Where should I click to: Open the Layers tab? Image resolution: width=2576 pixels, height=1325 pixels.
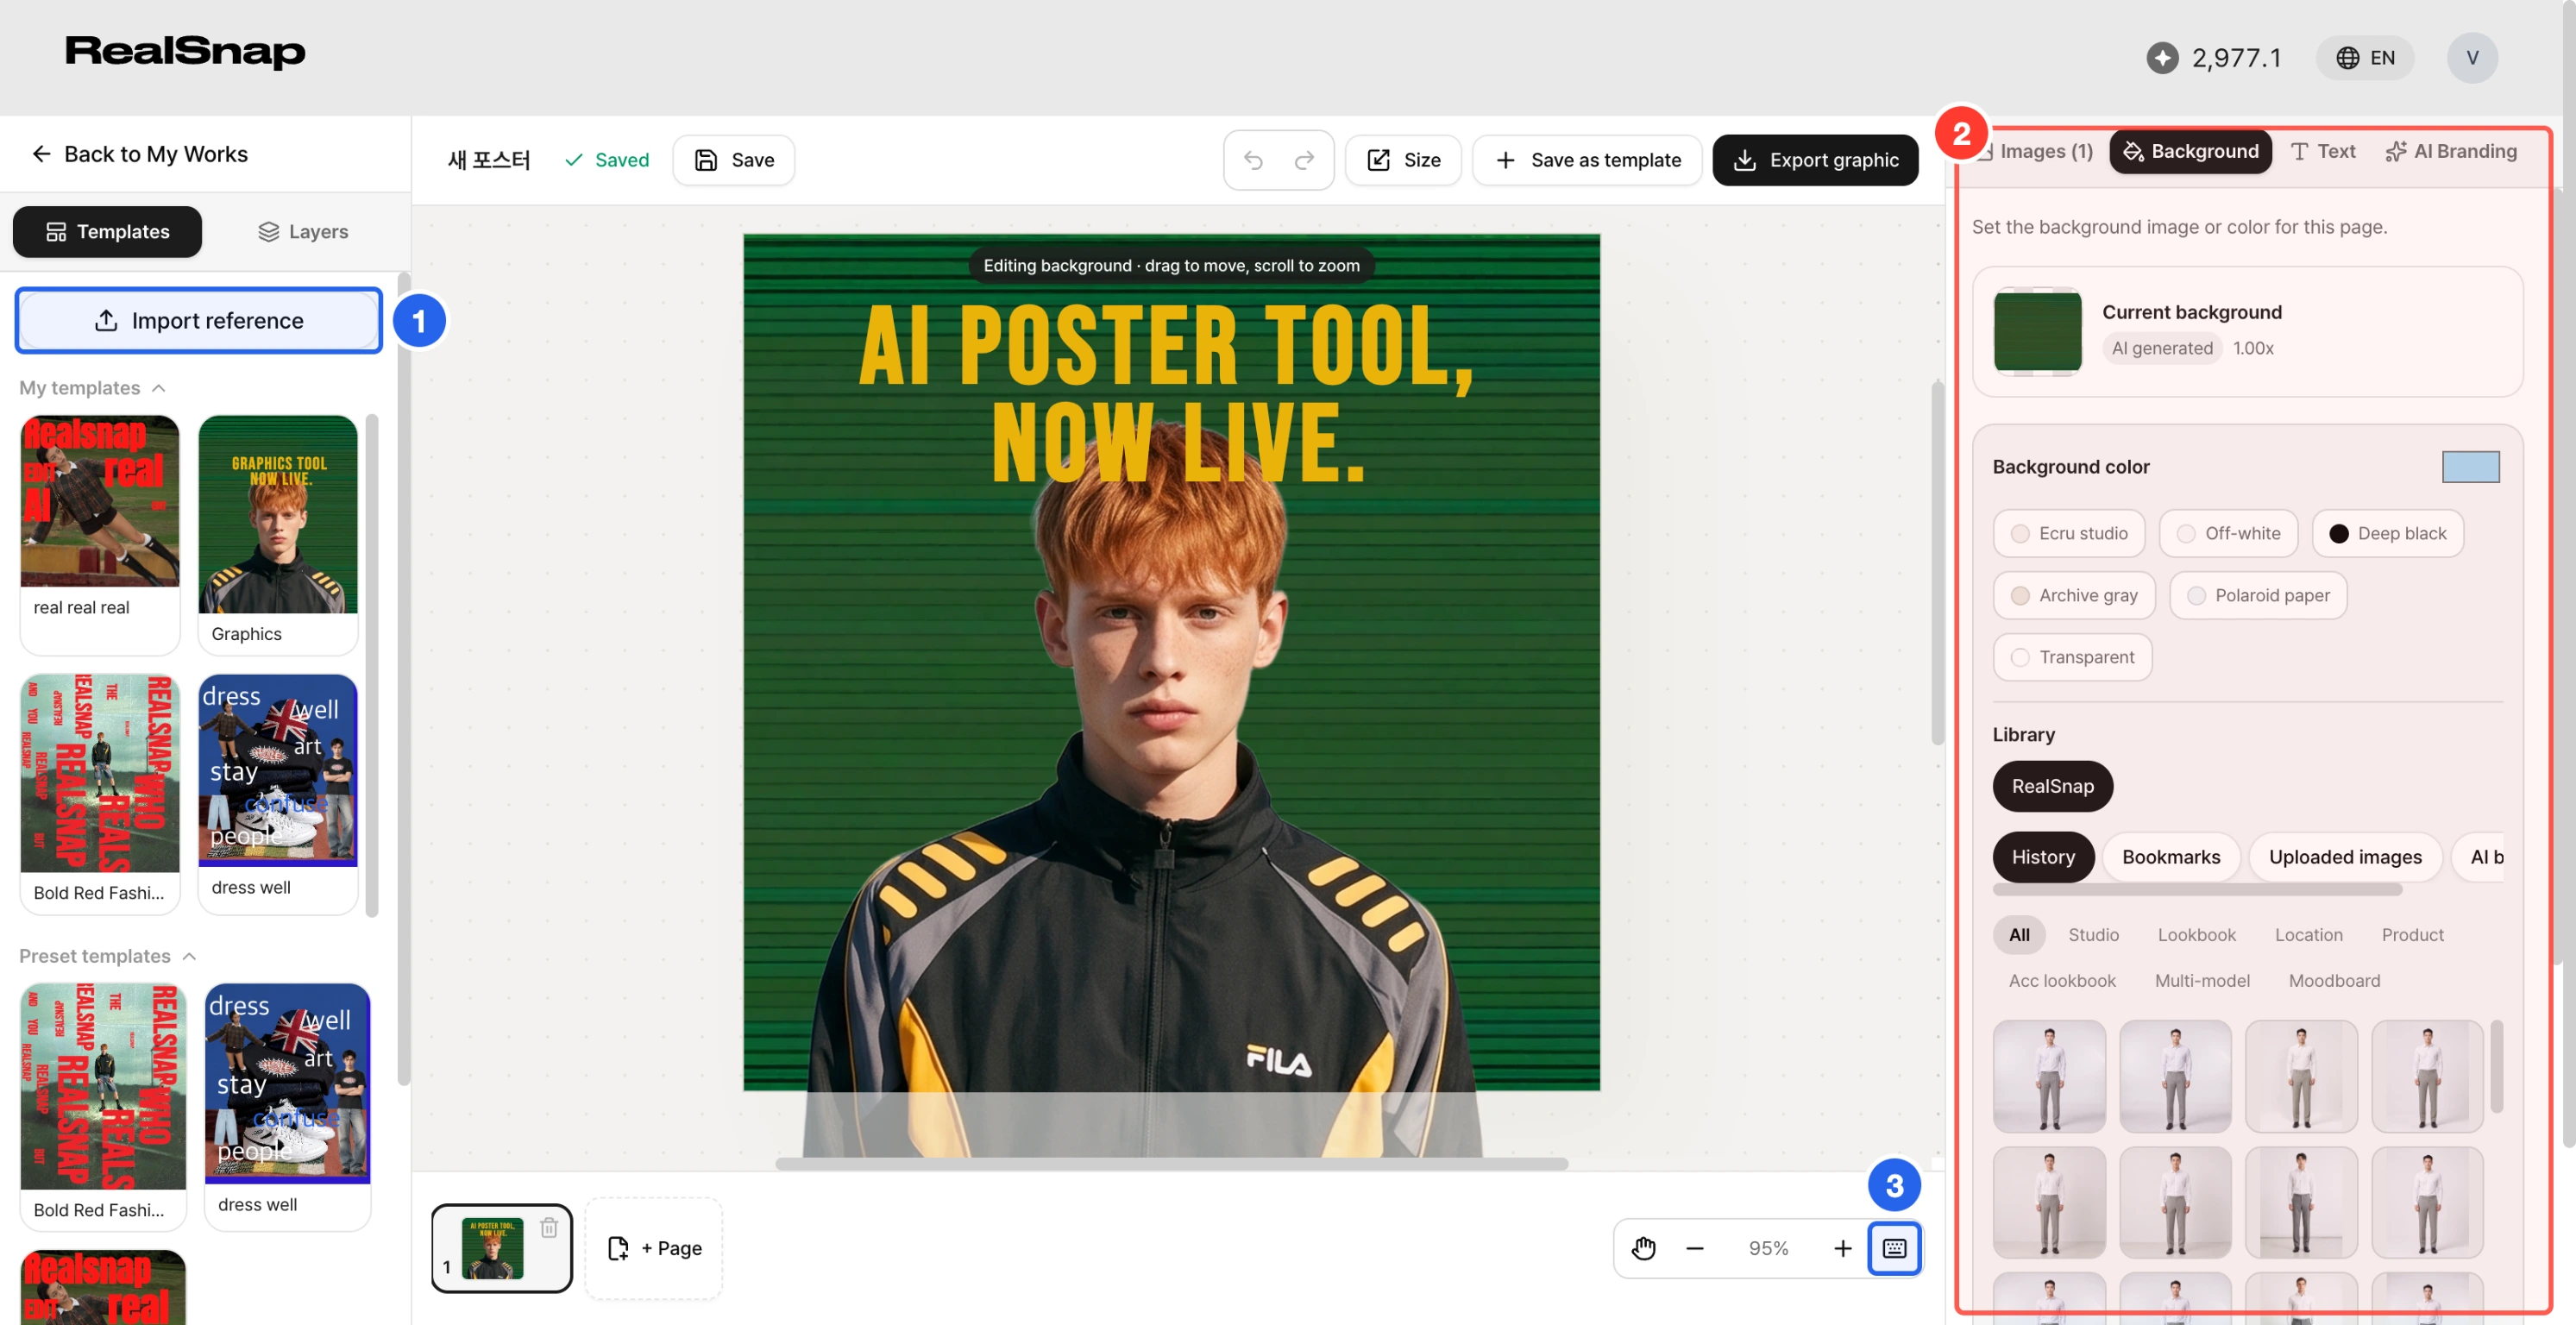point(303,232)
